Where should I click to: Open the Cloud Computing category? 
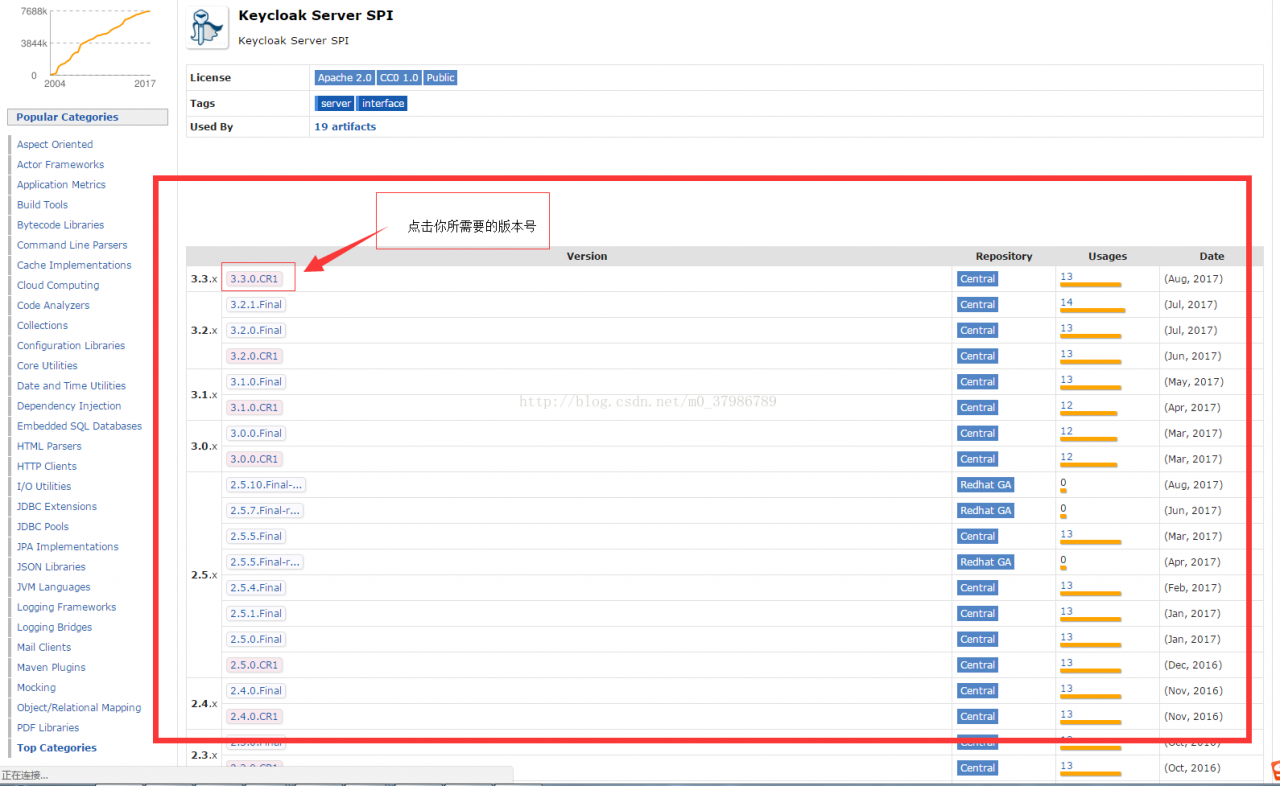58,285
